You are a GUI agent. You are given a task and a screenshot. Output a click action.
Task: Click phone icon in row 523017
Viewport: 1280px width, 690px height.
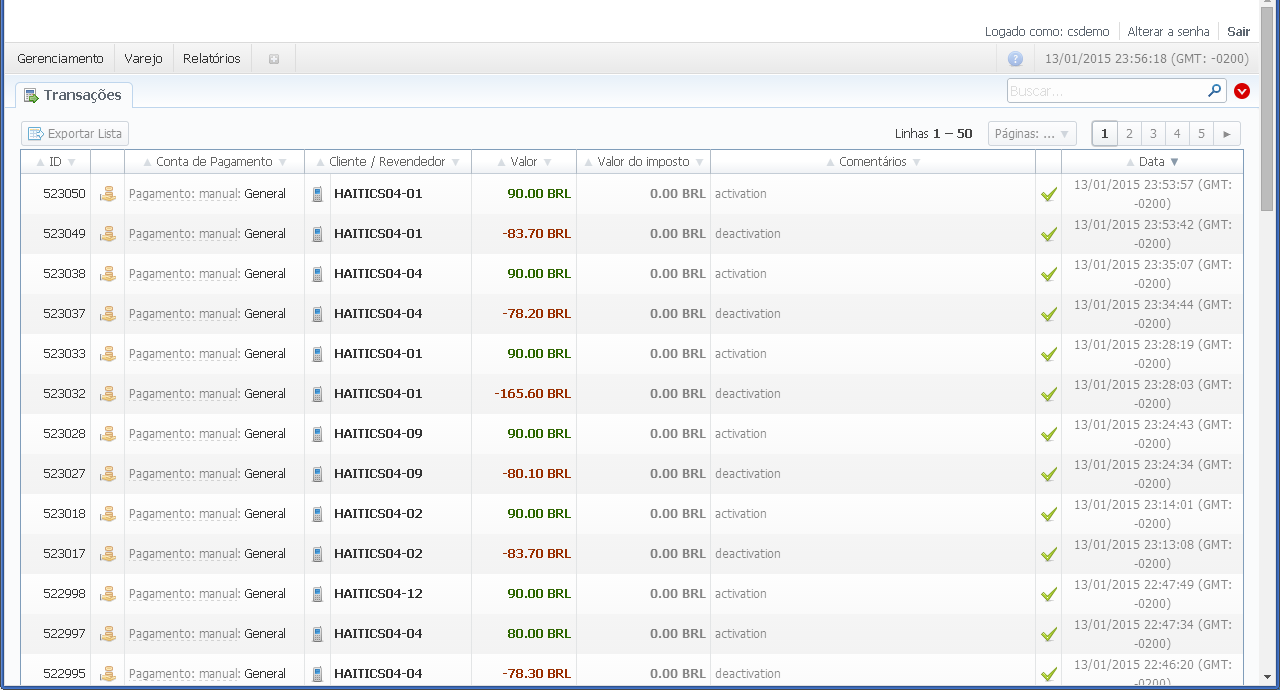coord(318,554)
